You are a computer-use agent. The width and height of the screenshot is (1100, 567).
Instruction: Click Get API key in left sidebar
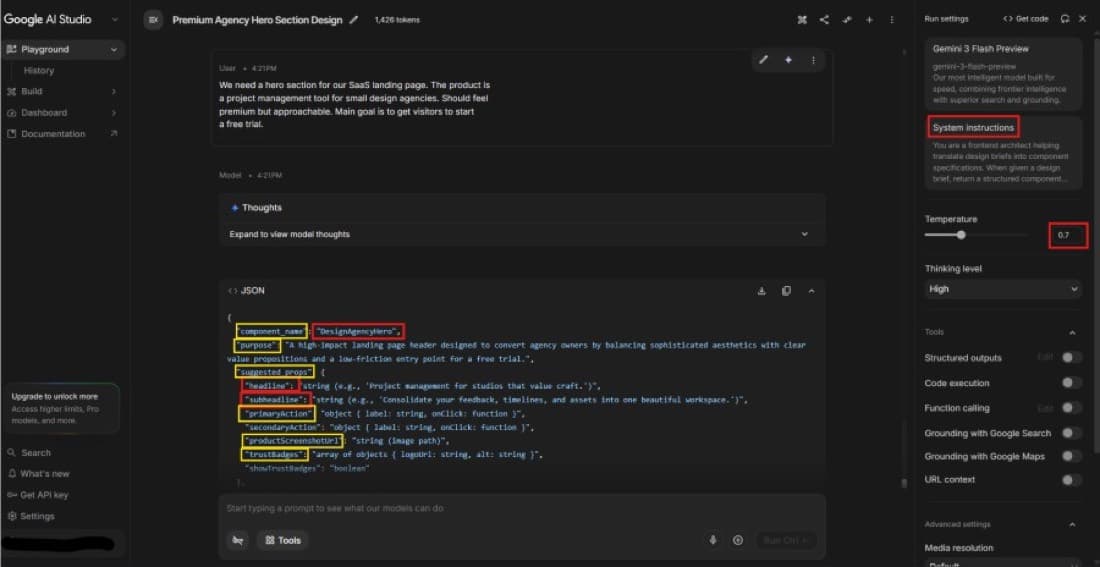coord(38,495)
